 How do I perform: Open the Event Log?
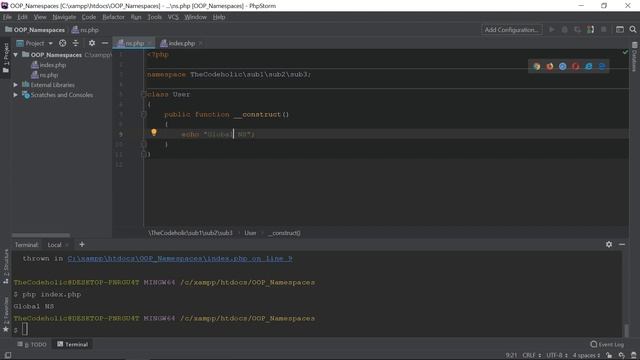[607, 344]
